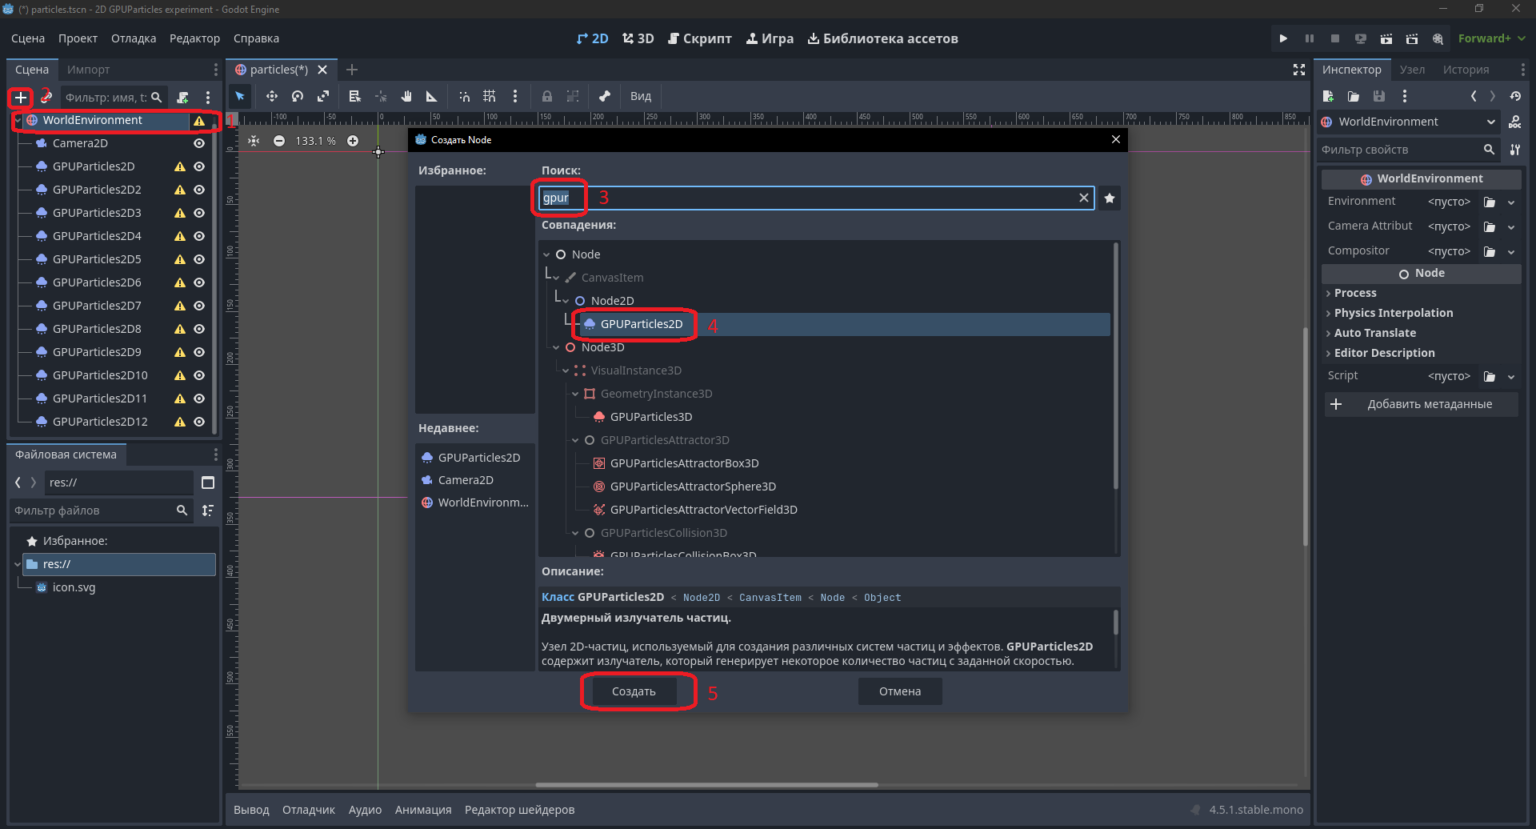Screen dimensions: 1536x829
Task: Switch to the История tab
Action: pos(1466,70)
